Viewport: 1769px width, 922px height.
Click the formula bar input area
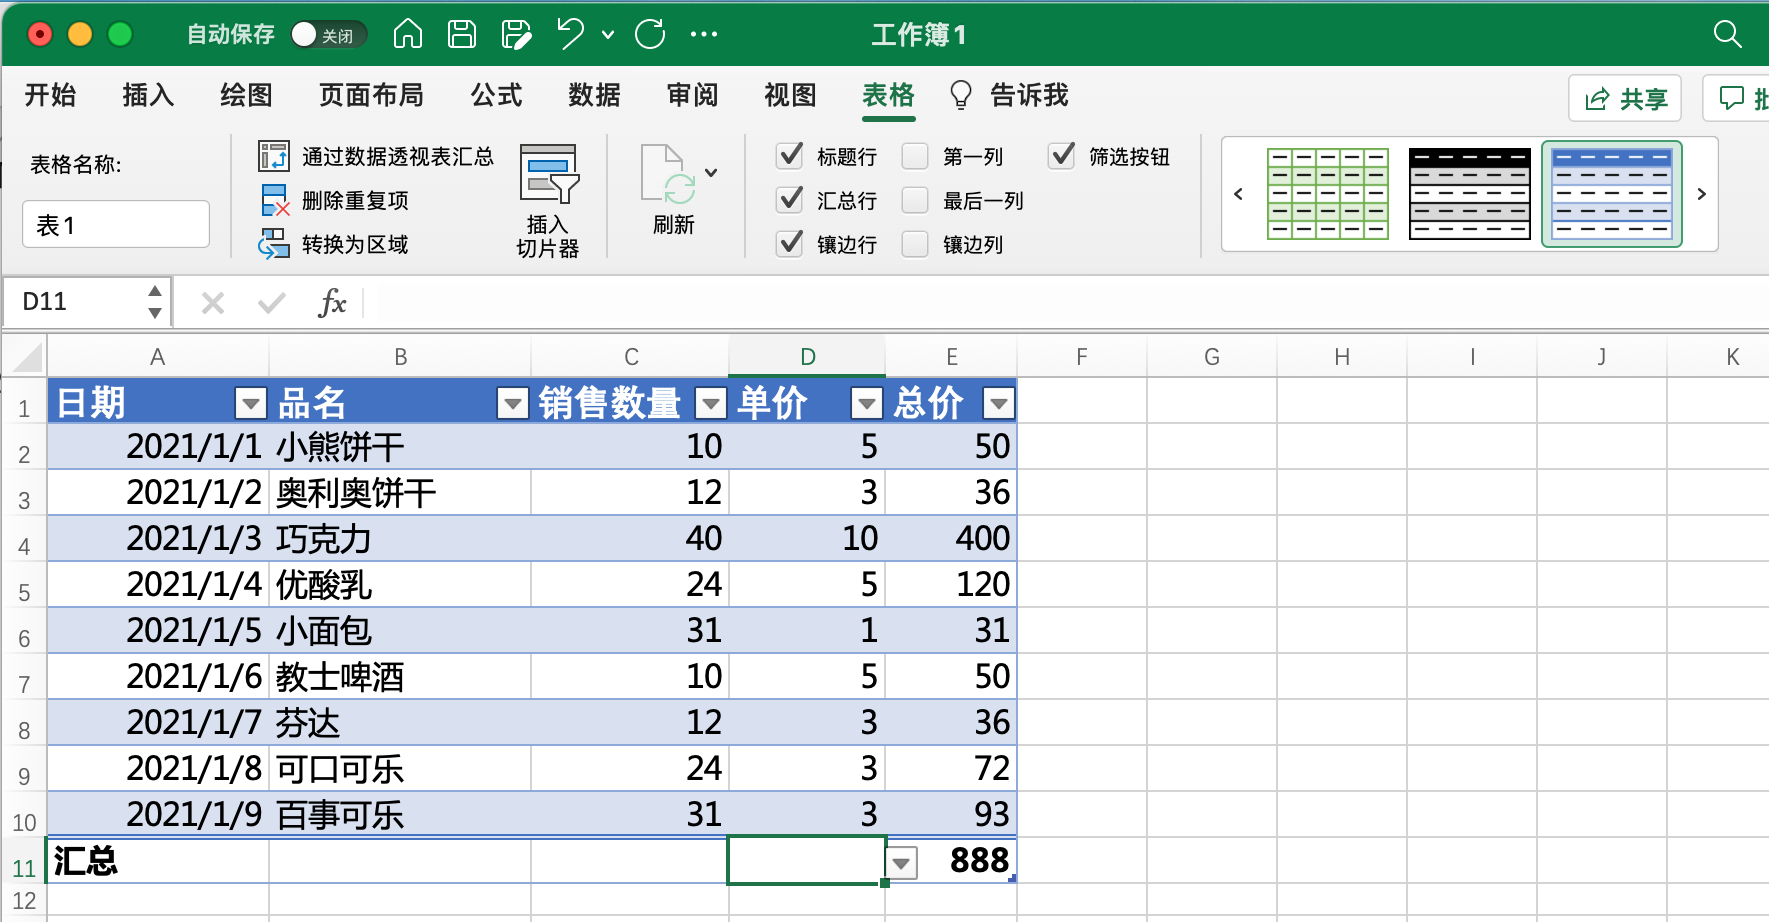click(1065, 302)
